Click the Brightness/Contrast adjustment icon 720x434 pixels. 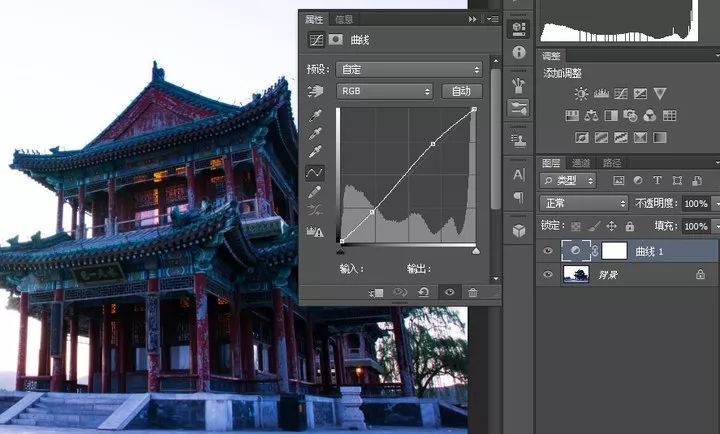click(x=582, y=94)
